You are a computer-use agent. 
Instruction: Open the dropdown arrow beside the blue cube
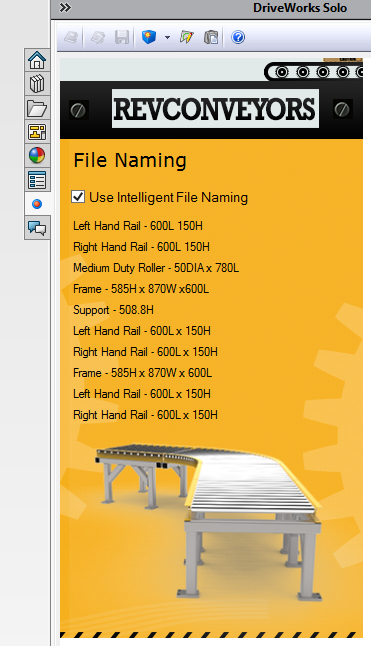click(x=167, y=37)
